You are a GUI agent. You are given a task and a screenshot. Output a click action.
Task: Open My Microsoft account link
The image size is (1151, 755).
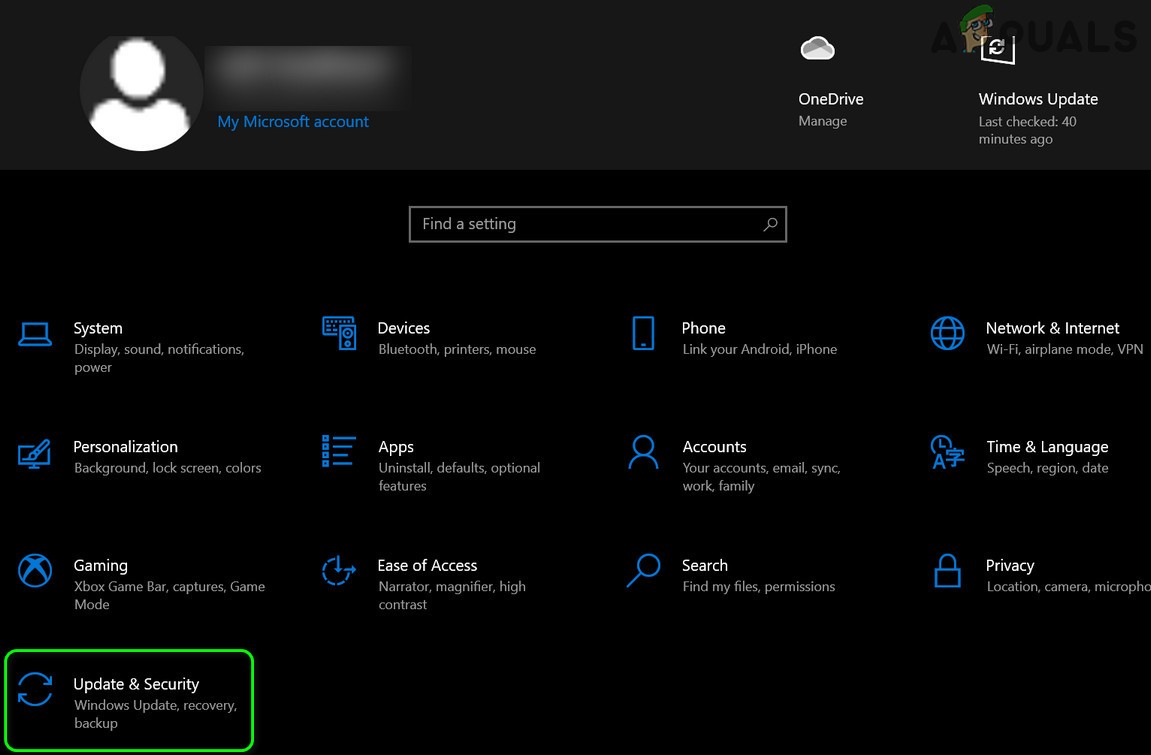[293, 121]
